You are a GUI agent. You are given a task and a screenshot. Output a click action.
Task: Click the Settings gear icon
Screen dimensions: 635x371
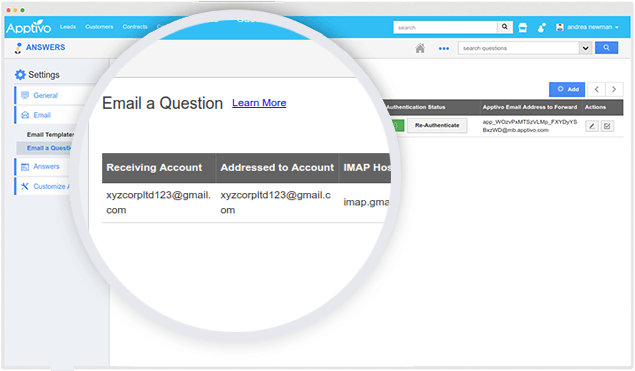tap(20, 75)
